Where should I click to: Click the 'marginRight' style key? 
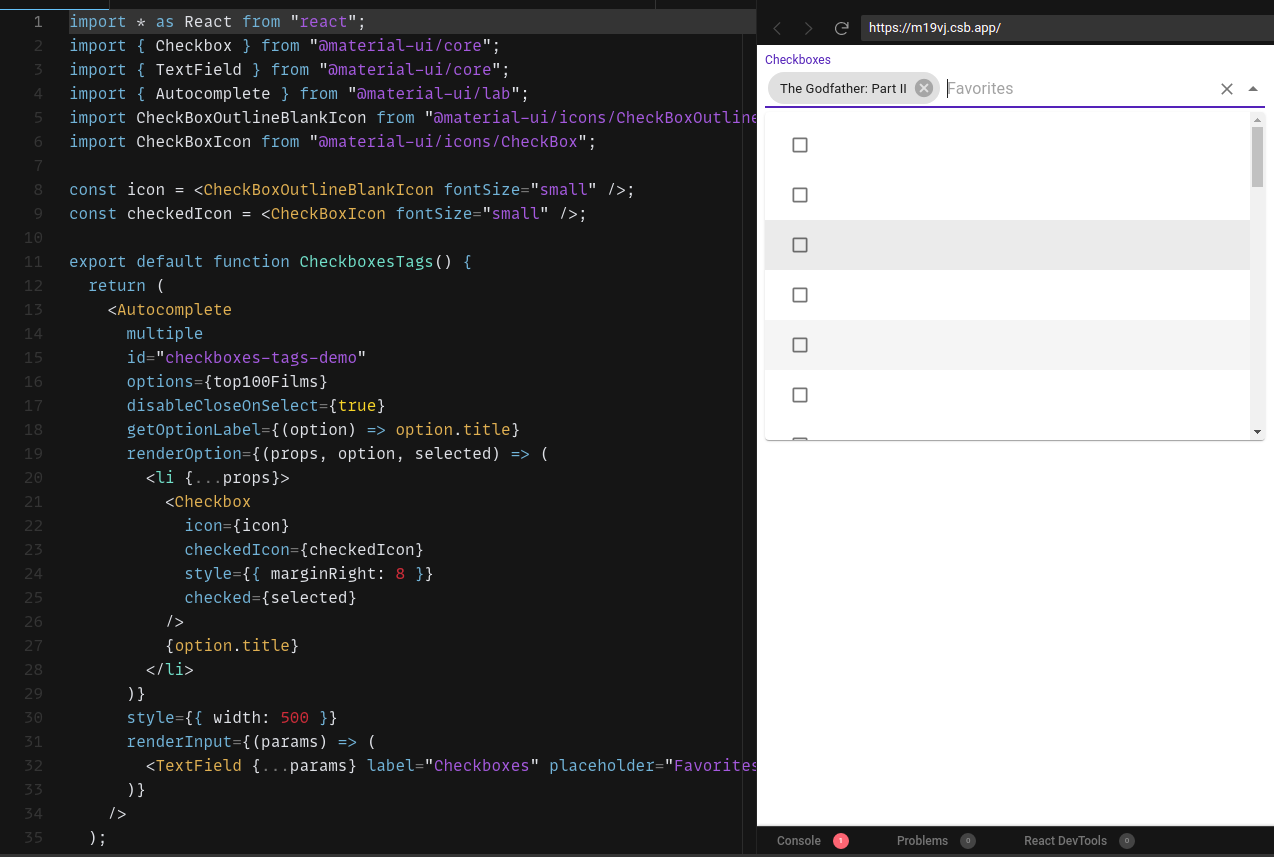coord(323,574)
